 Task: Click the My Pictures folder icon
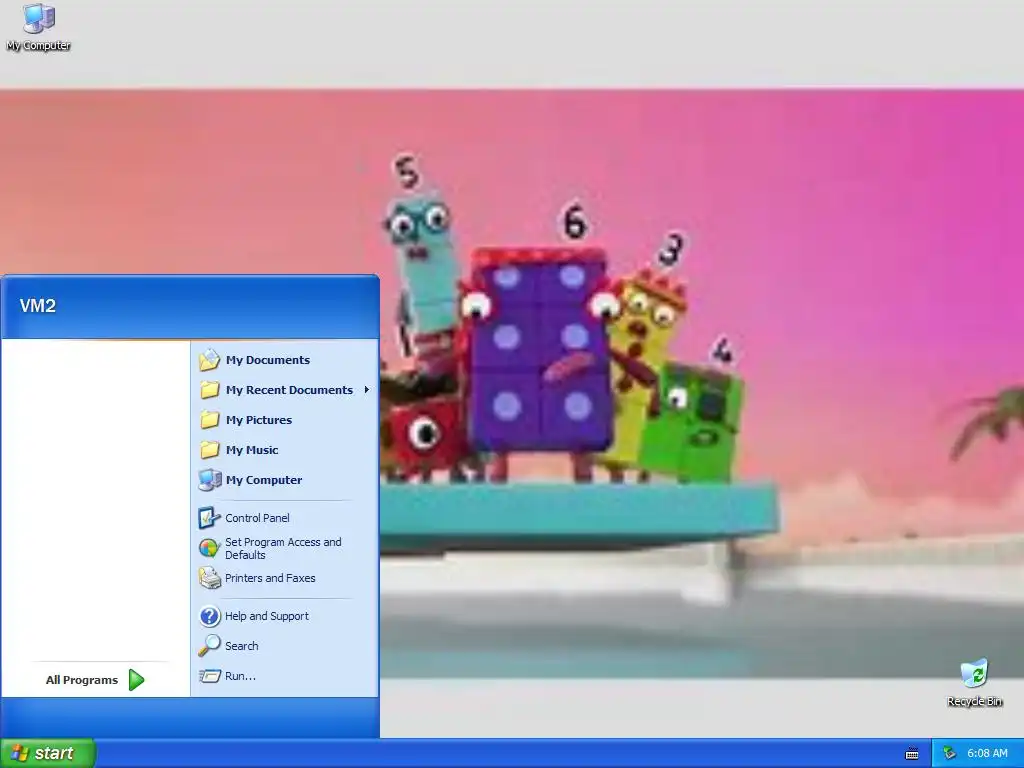210,420
